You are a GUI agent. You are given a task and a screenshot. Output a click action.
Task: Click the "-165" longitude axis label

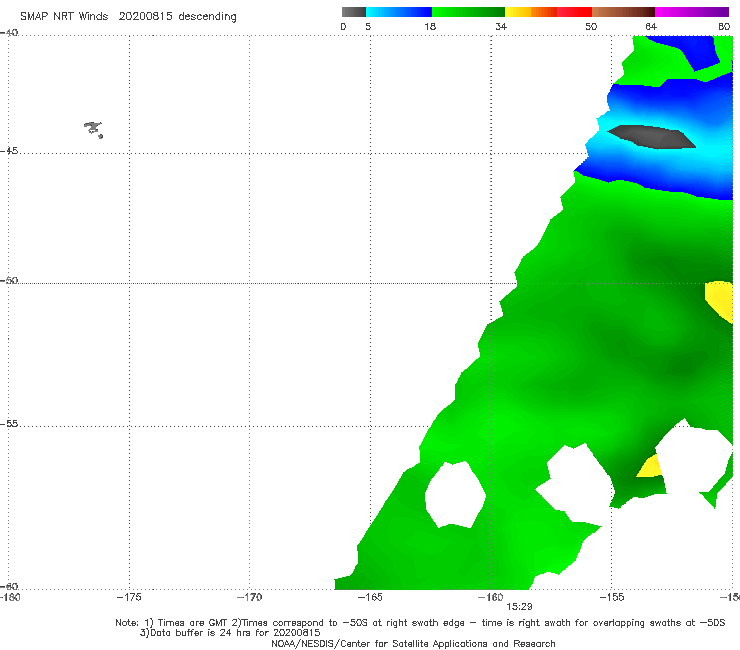(370, 597)
